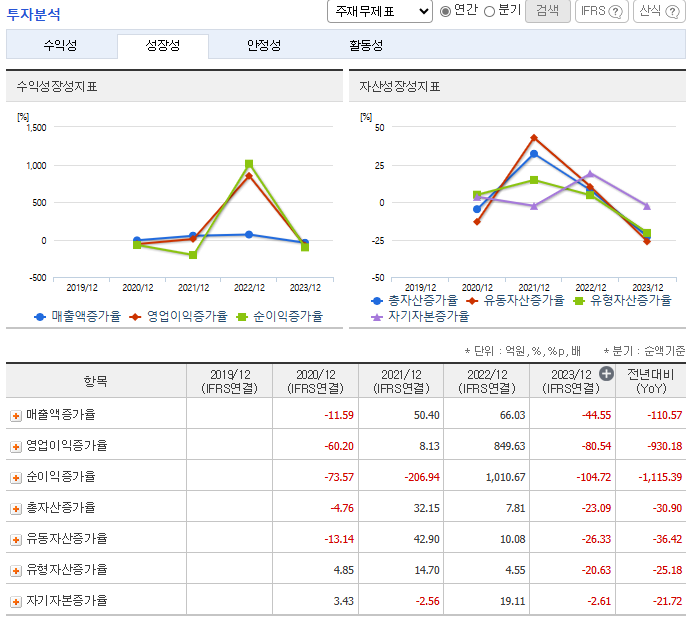The image size is (686, 619).
Task: Toggle 순이익증가율 legend marker in chart
Action: (242, 317)
